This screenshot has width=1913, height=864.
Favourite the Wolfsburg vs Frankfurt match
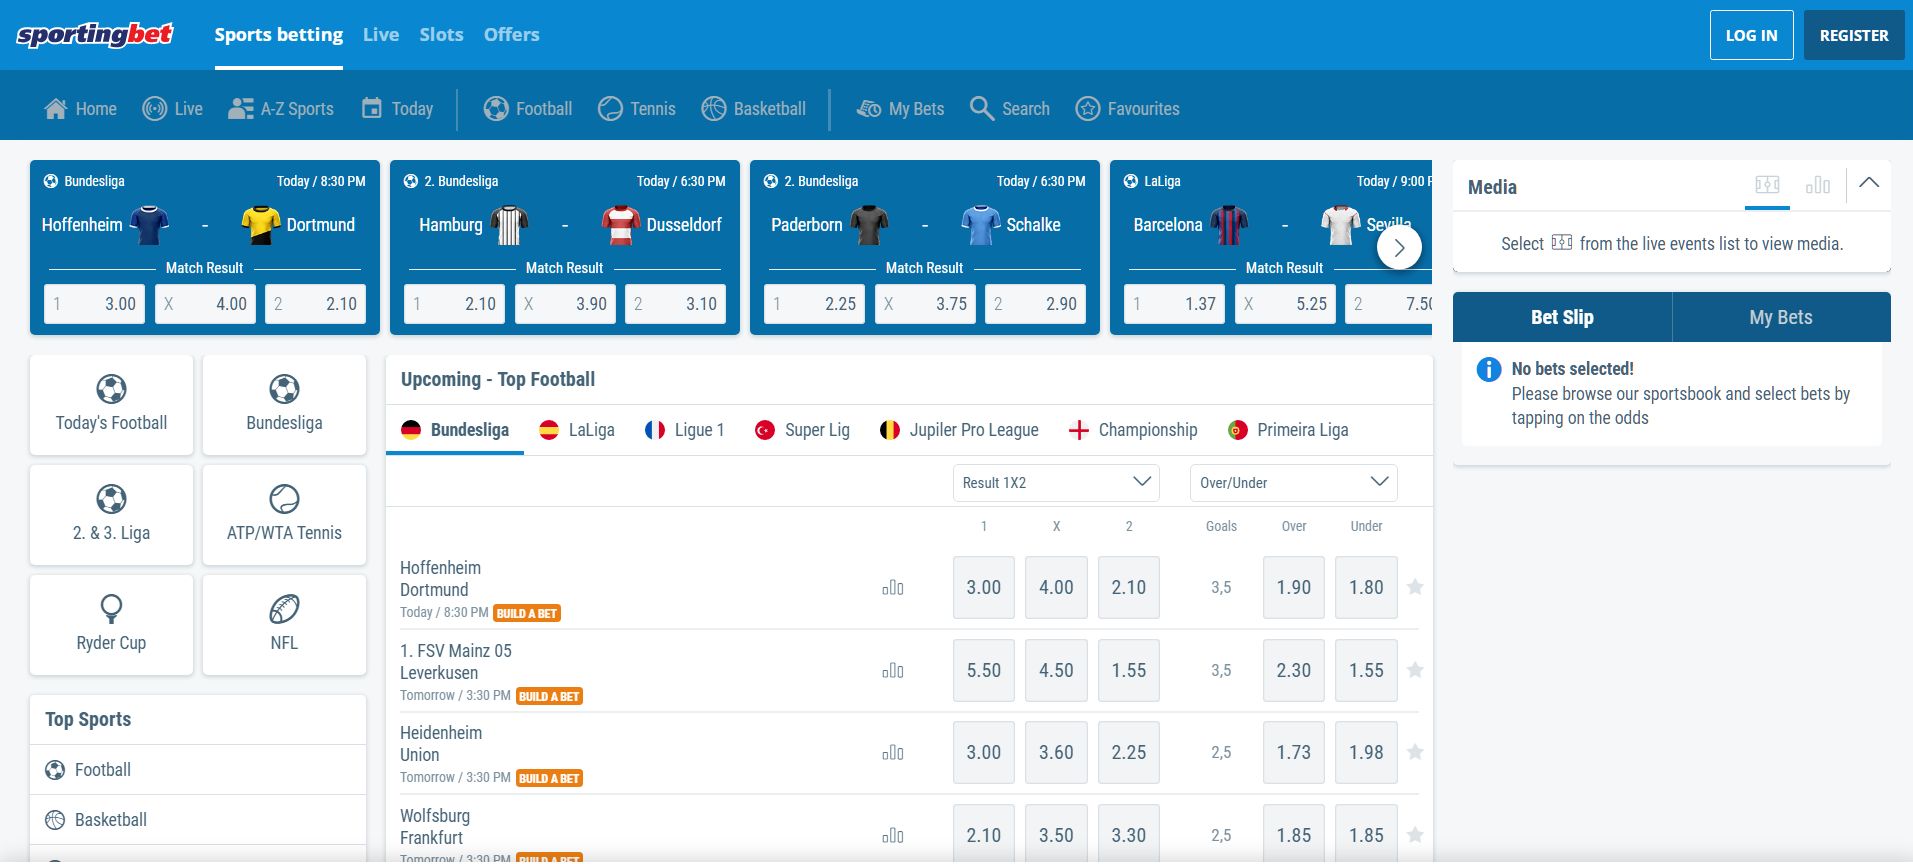click(1415, 835)
